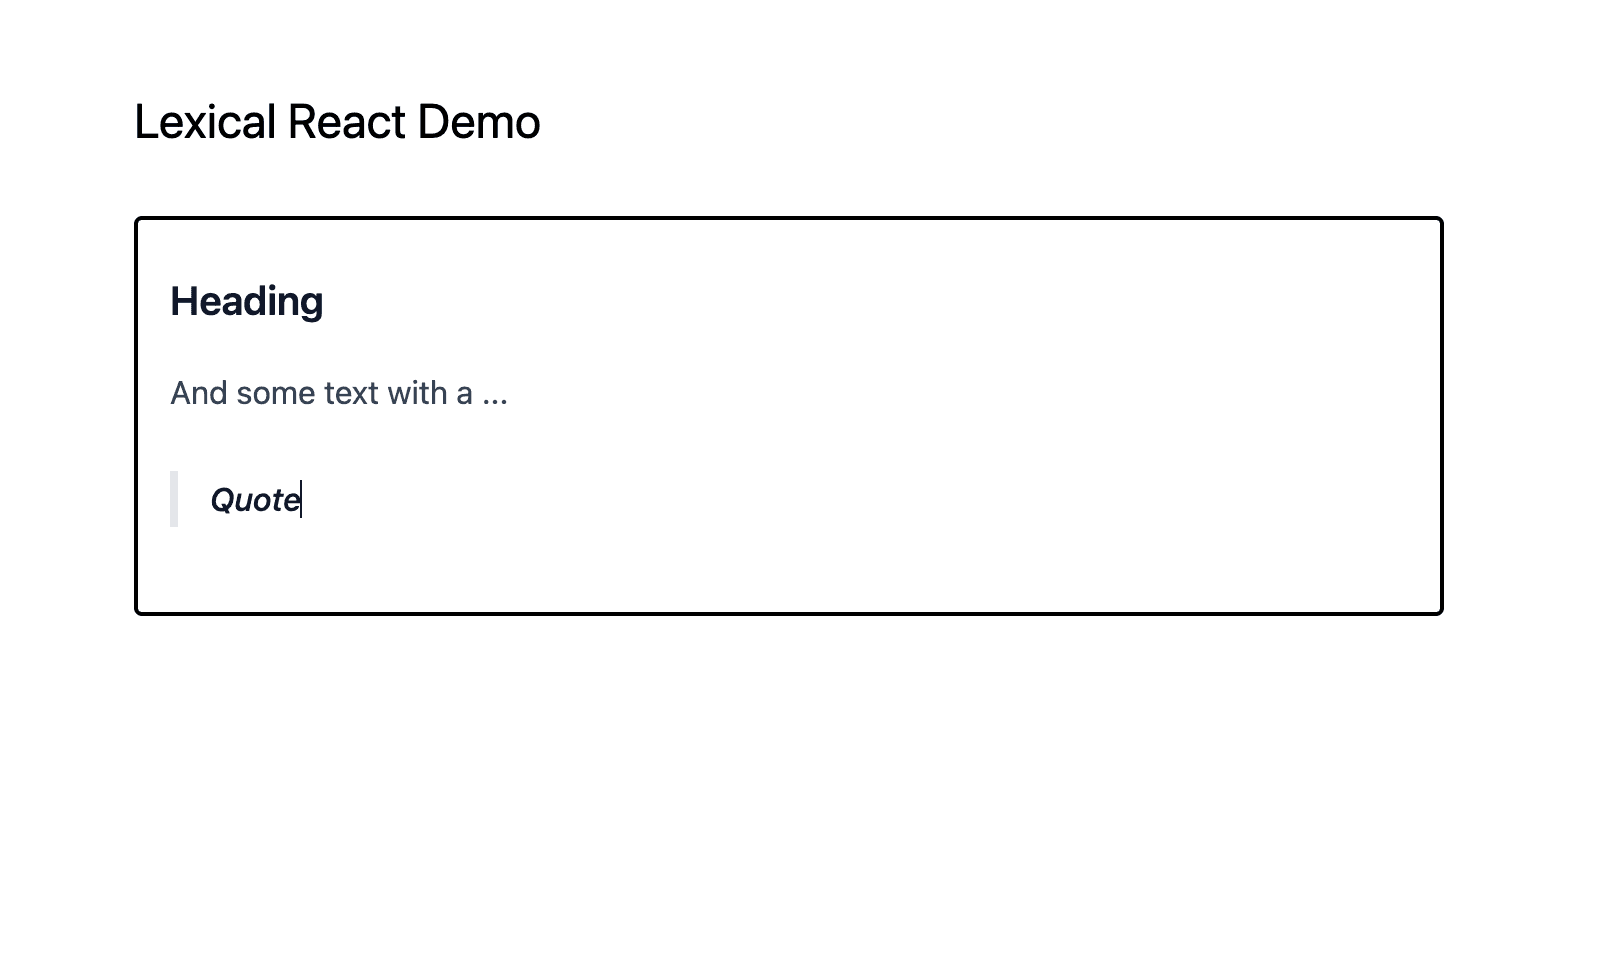This screenshot has height=960, width=1600.
Task: Click the text cursor position in the quote line
Action: (301, 499)
